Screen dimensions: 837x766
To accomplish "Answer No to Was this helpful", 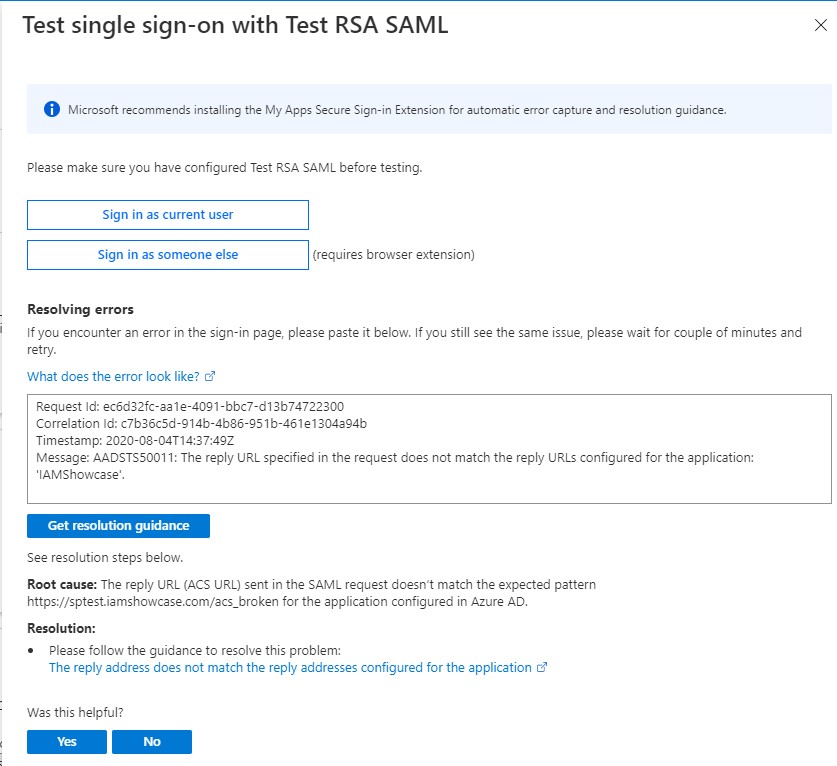I will (x=152, y=742).
